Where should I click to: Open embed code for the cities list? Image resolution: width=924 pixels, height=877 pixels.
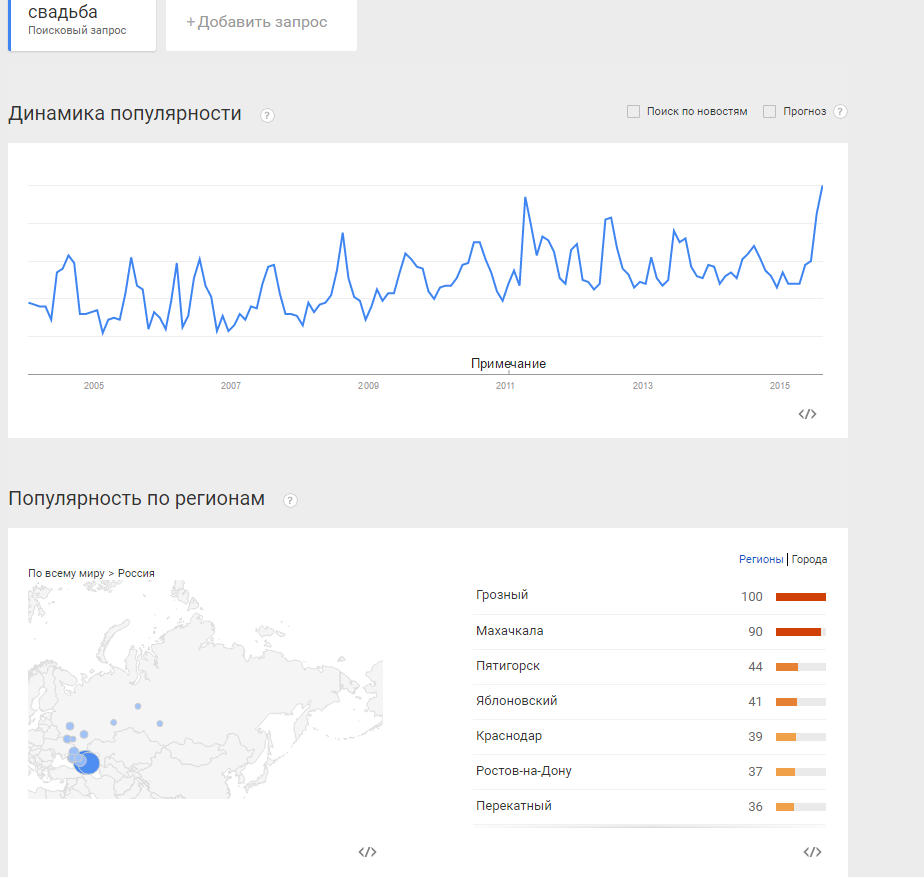tap(812, 852)
